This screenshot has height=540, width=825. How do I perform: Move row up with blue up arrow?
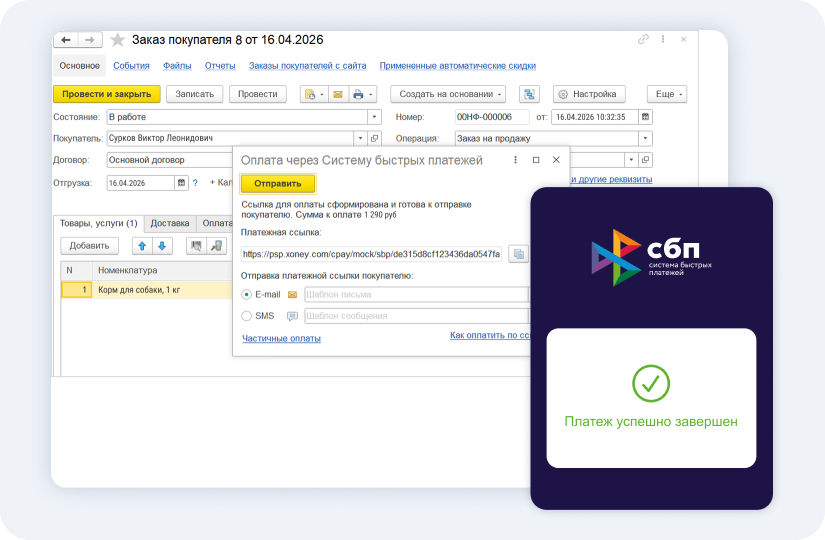(x=142, y=246)
